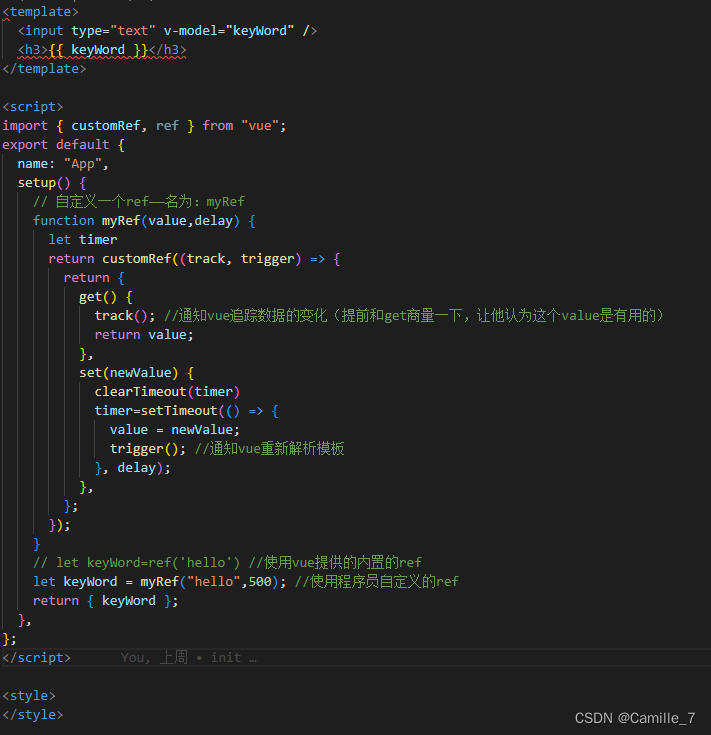This screenshot has width=711, height=735.
Task: Click the {{ keyWord }} interpolation in h3
Action: [98, 50]
